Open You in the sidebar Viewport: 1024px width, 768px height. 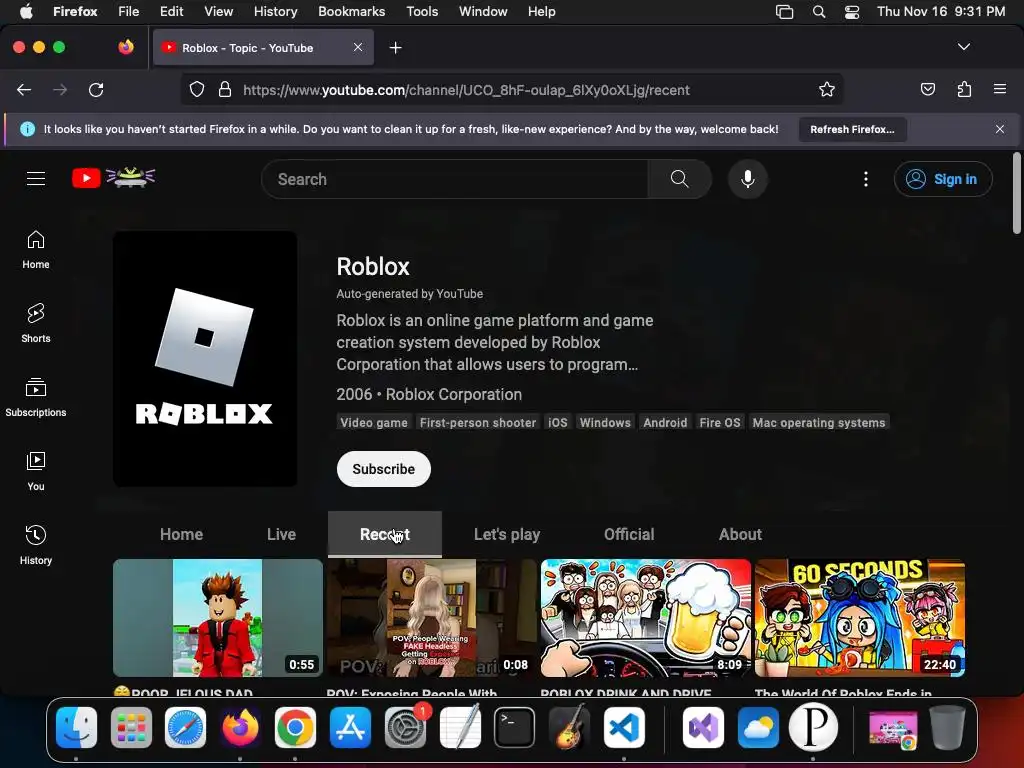pos(36,472)
